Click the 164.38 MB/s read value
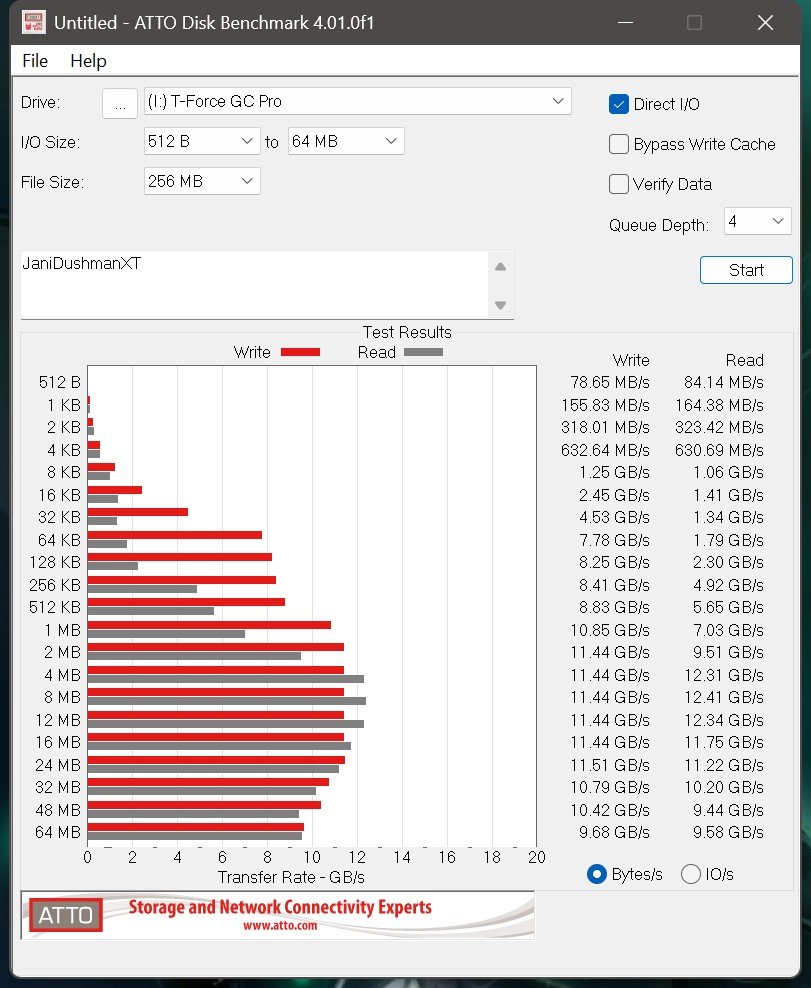 719,405
